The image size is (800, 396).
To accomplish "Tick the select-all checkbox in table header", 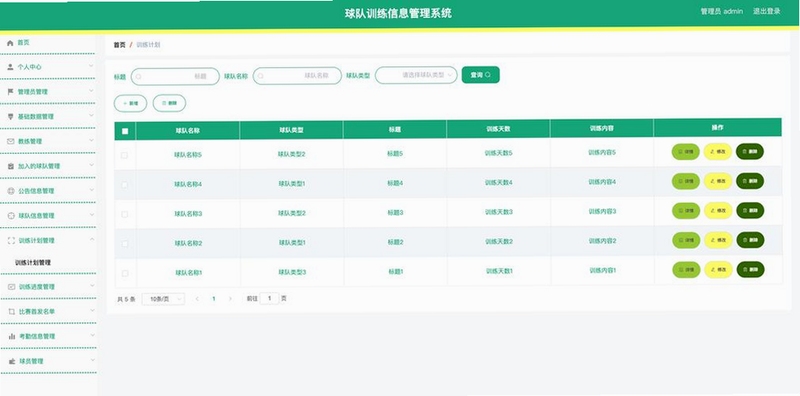I will pos(125,131).
